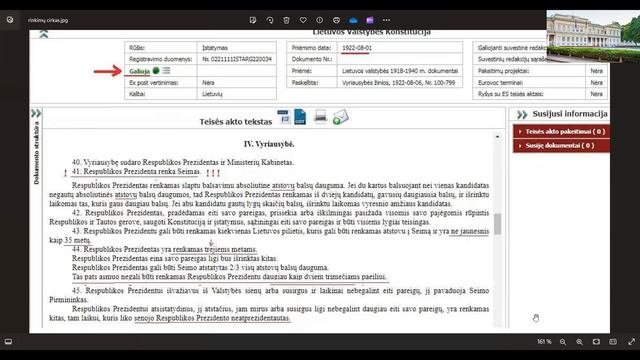Toggle the filmstrip at bottom left

8,342
